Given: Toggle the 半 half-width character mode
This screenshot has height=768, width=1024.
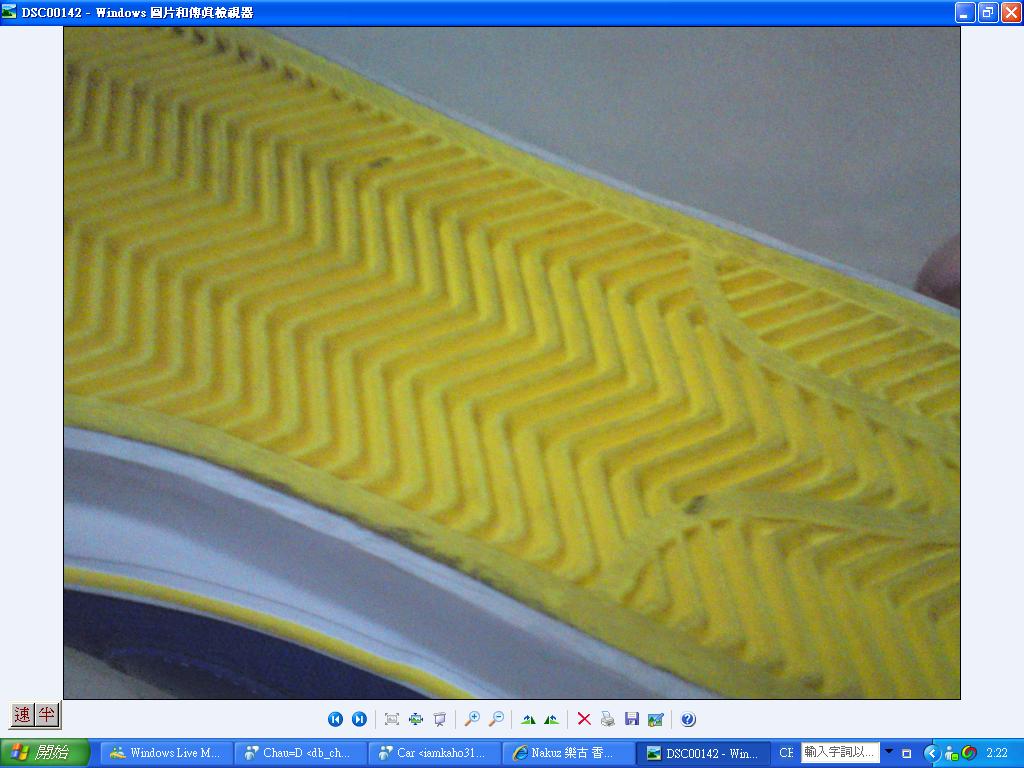Looking at the screenshot, I should coord(47,715).
